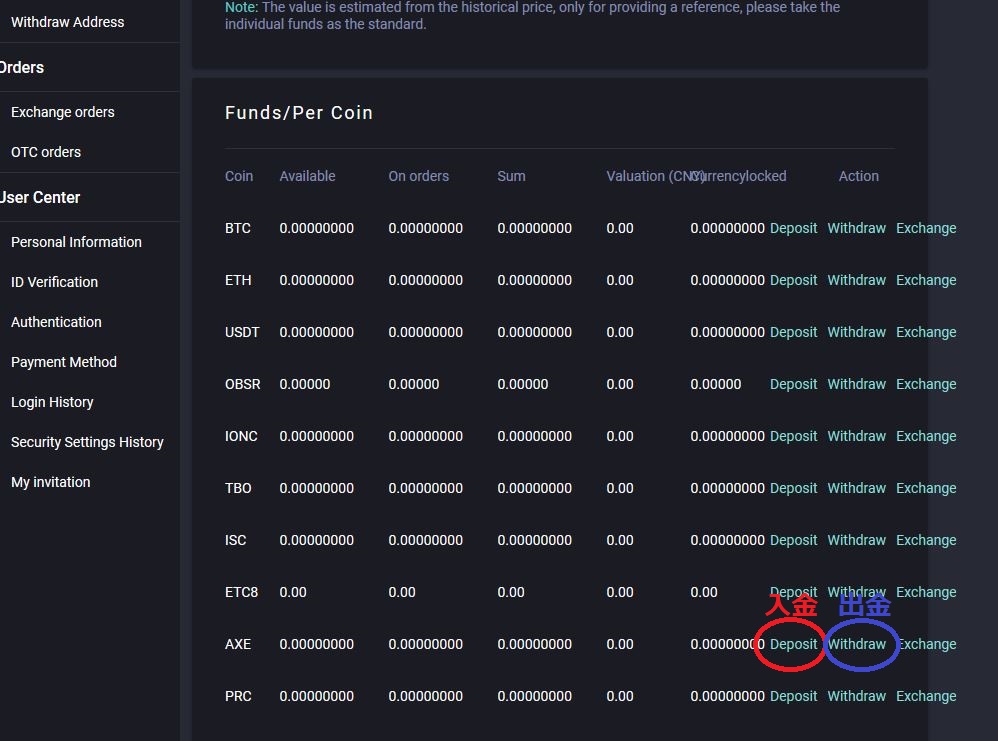Go to OTC orders

point(46,152)
